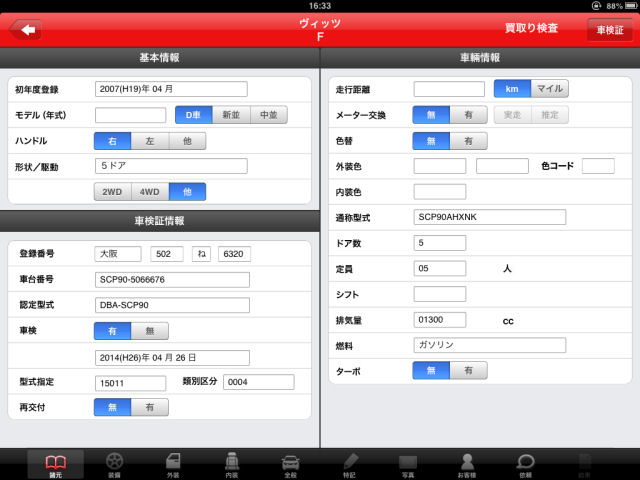Screen dimensions: 640x480
Task: Select km distance unit
Action: coord(513,89)
